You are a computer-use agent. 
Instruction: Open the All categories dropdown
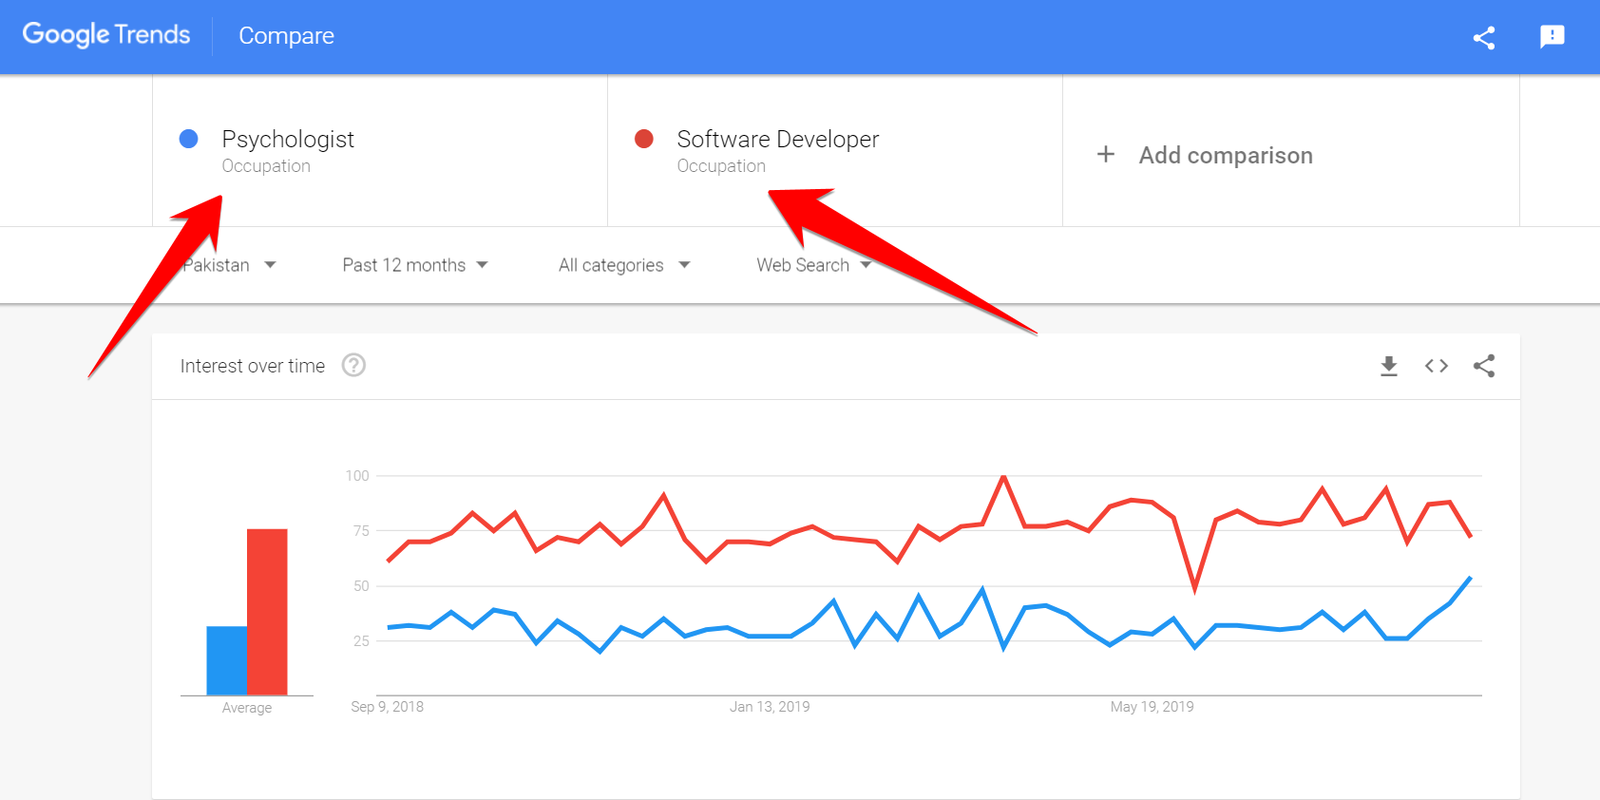[x=623, y=265]
